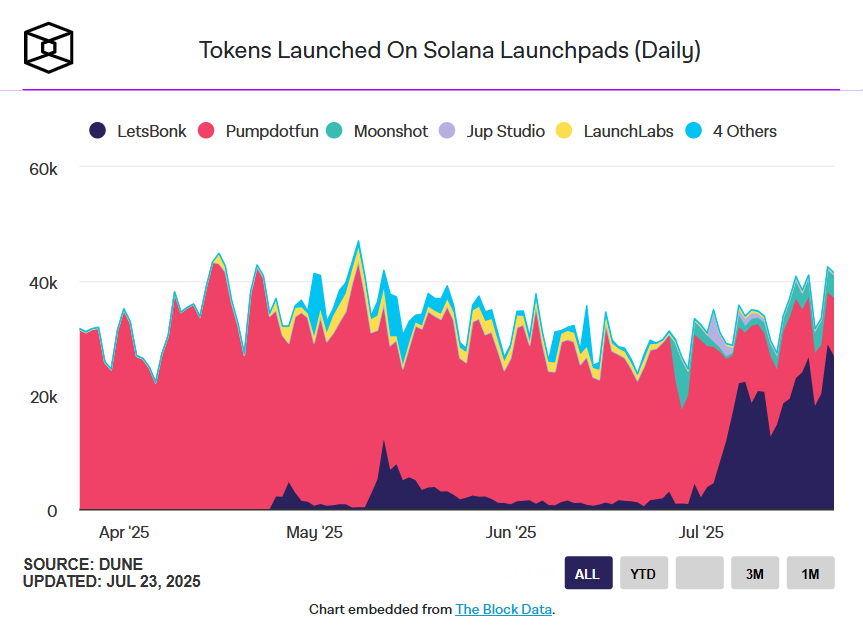Click the lavender Jup Studio legend dot
The image size is (863, 628).
[x=447, y=131]
